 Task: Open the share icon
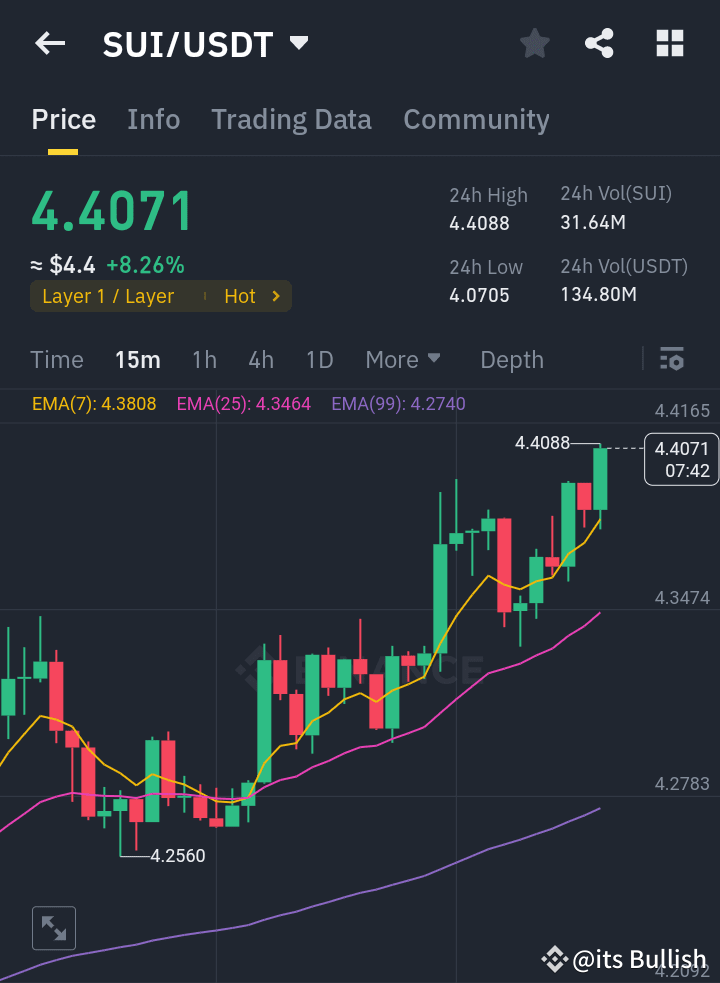tap(599, 43)
